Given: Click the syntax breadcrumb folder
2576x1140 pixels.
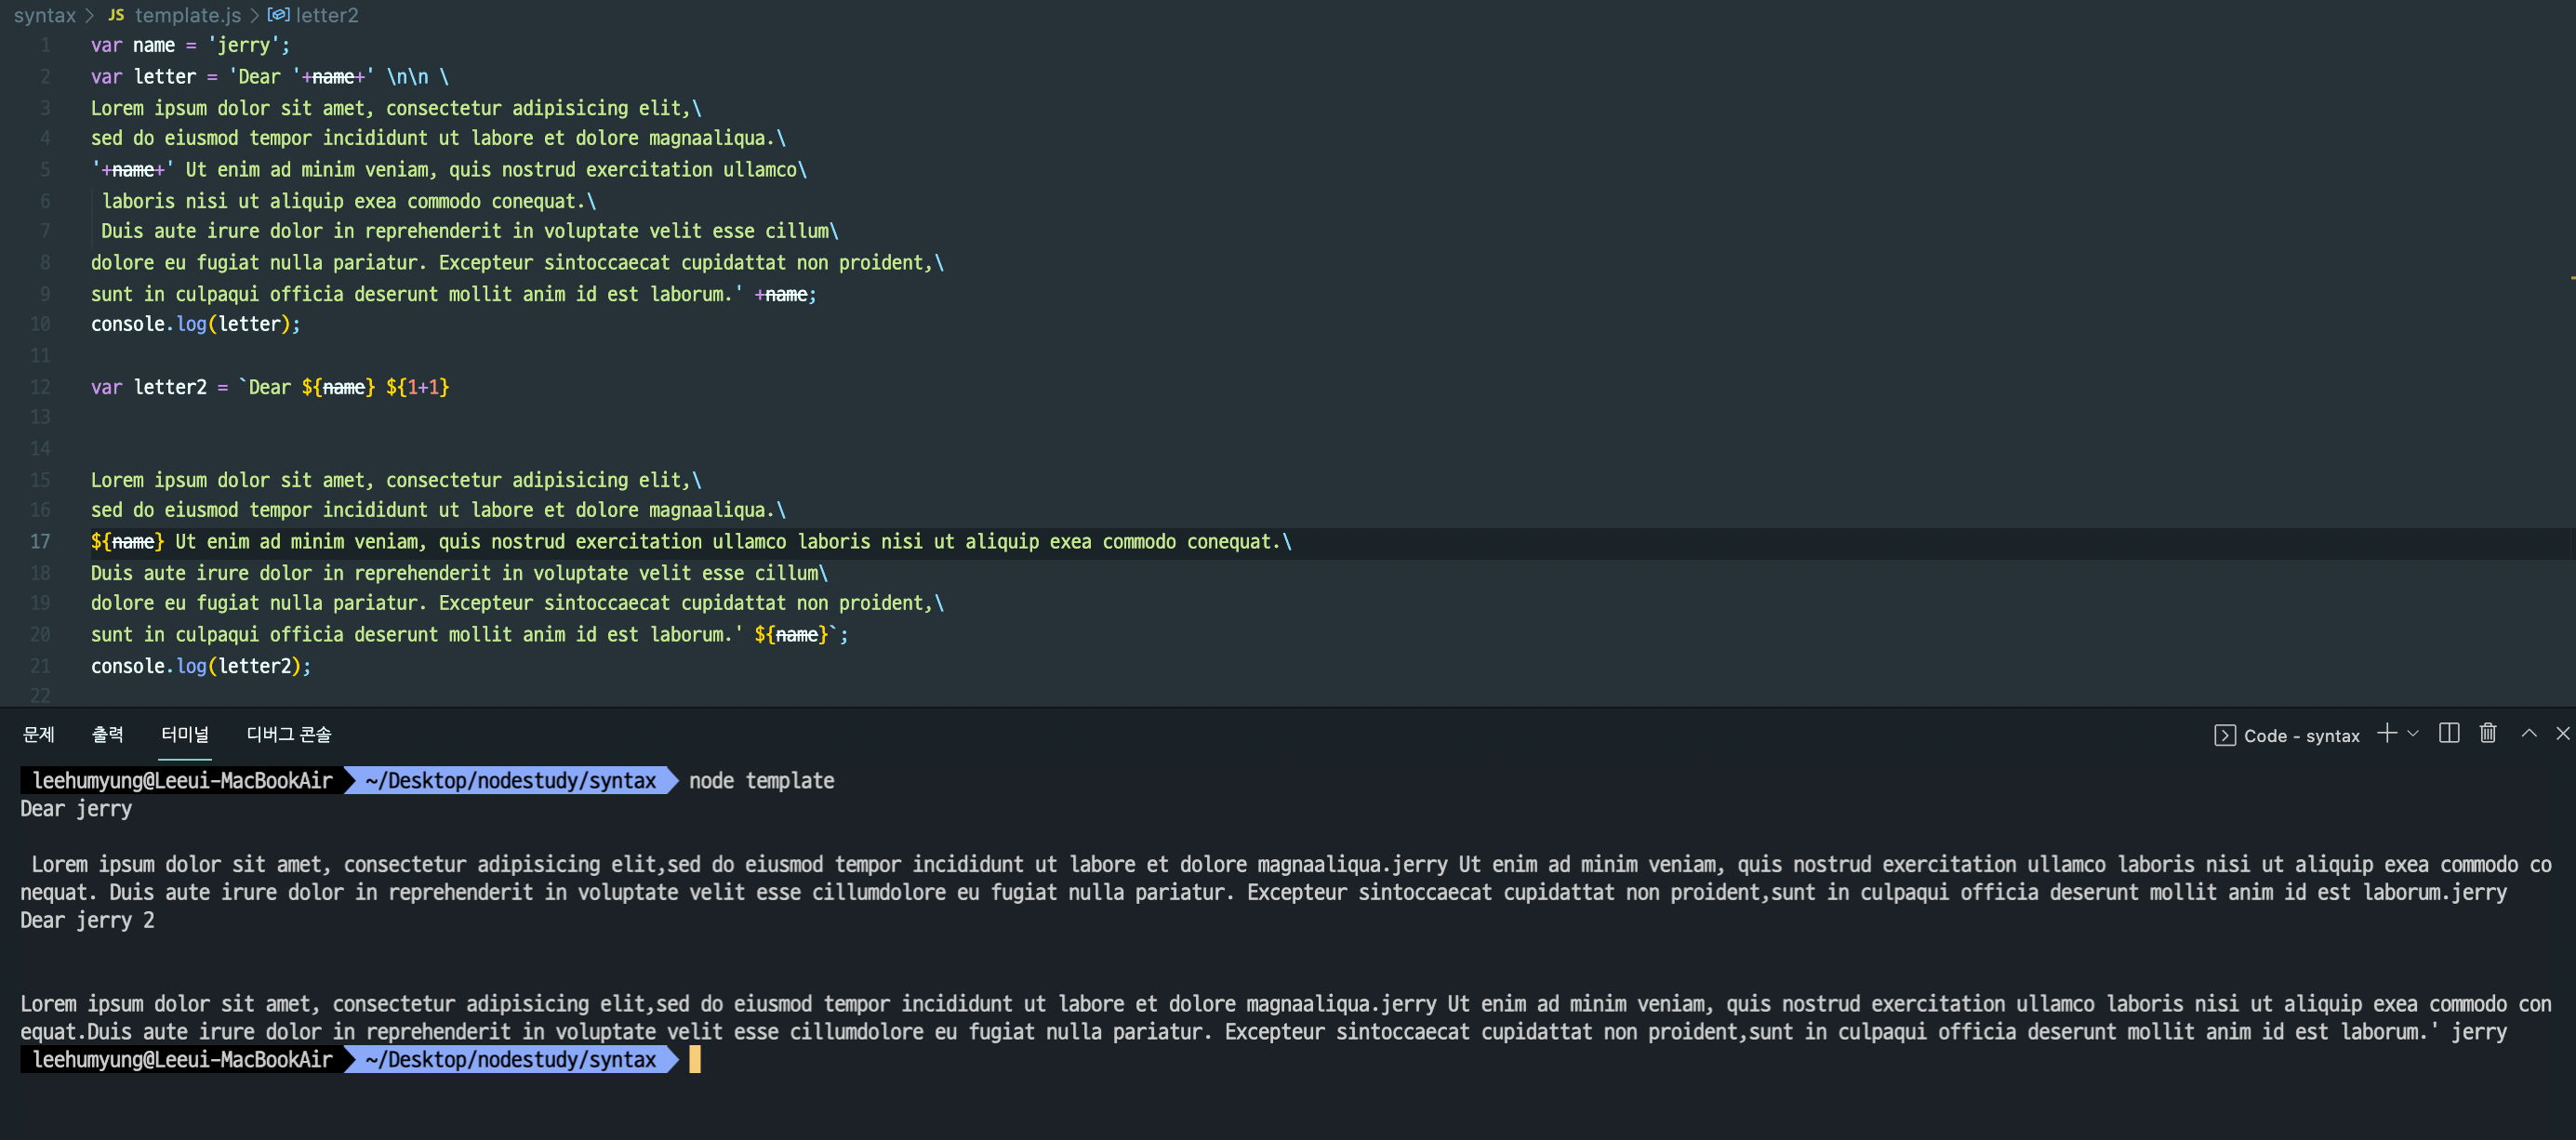Looking at the screenshot, I should (x=44, y=15).
